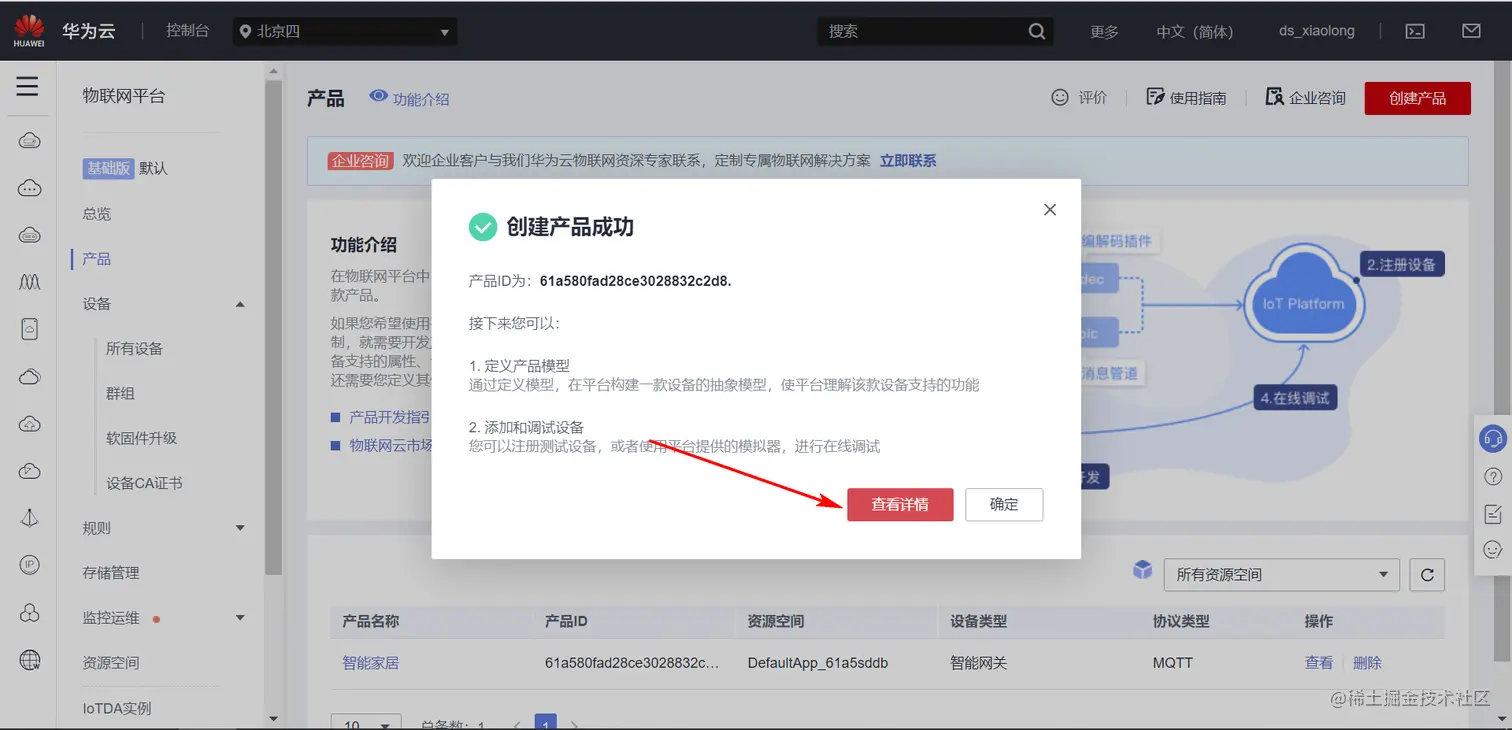Screen dimensions: 1512x730
Task: Open 设备CA证书 in the side menu
Action: click(144, 483)
